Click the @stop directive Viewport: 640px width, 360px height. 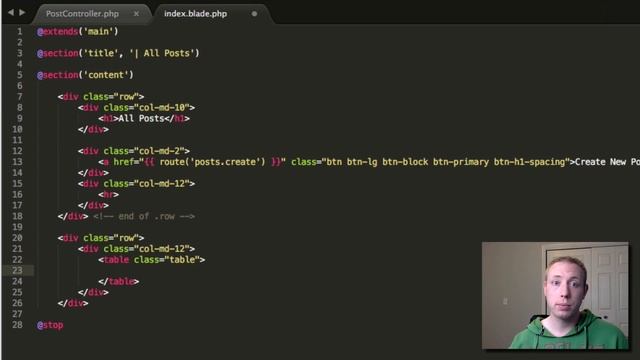pyautogui.click(x=50, y=325)
